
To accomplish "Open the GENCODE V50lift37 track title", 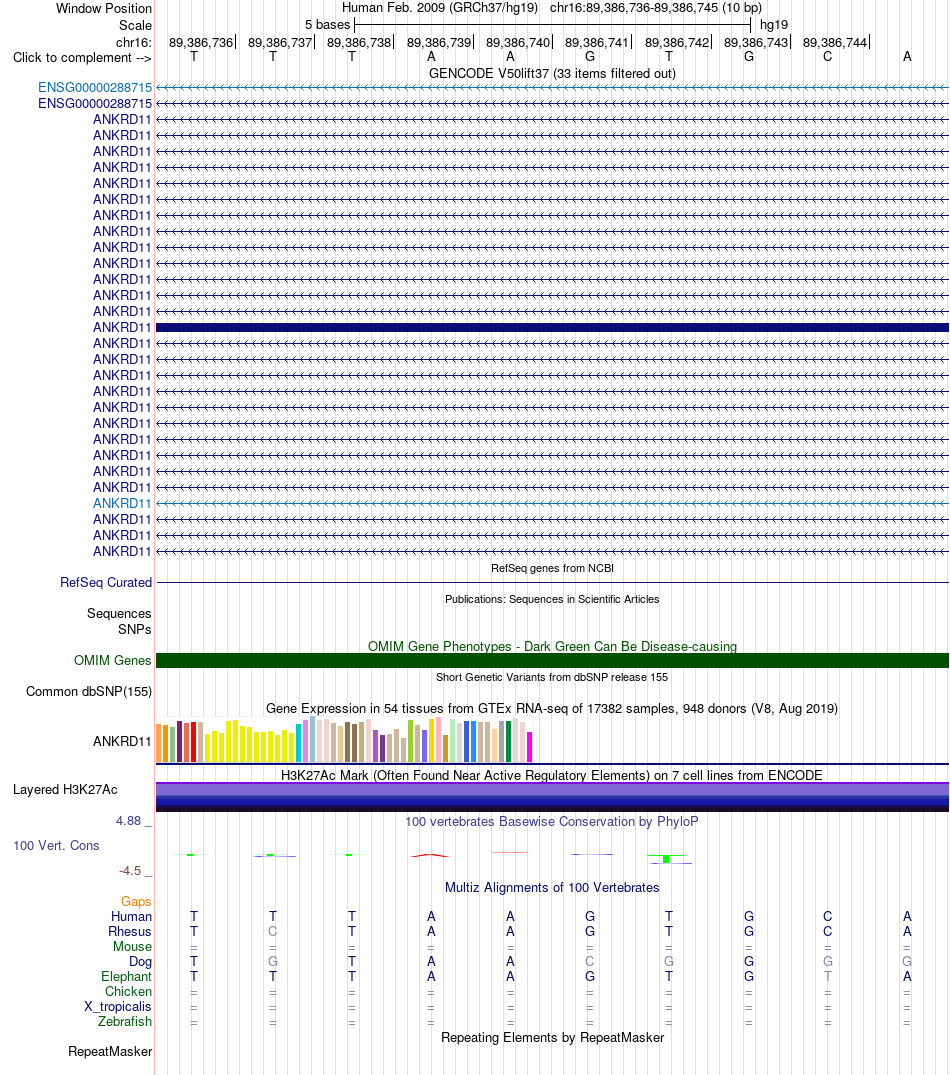I will click(552, 73).
